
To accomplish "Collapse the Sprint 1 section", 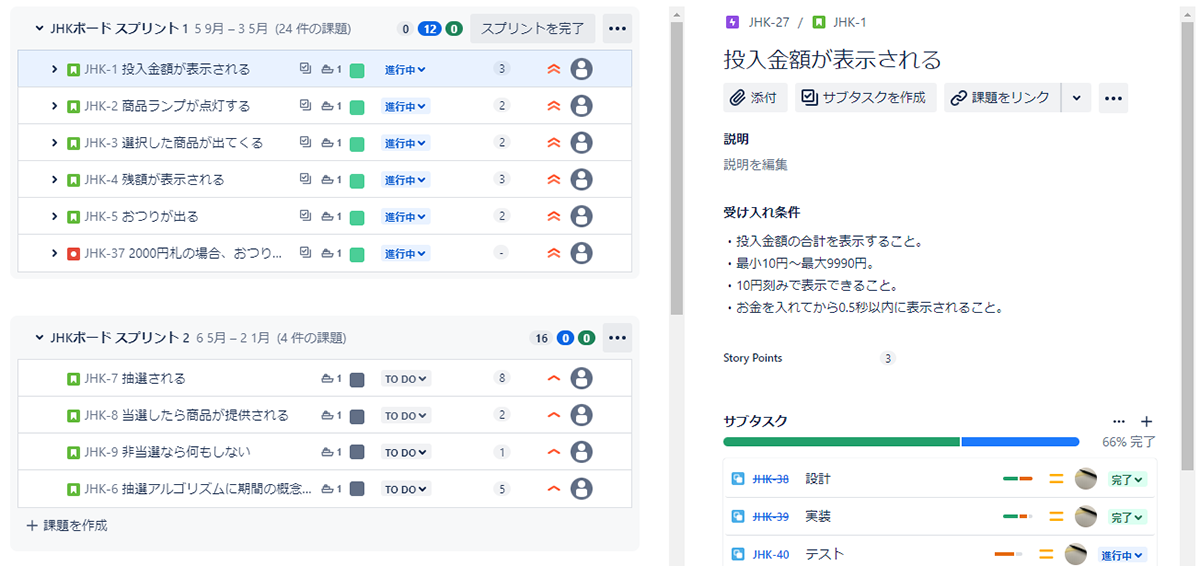I will point(39,29).
